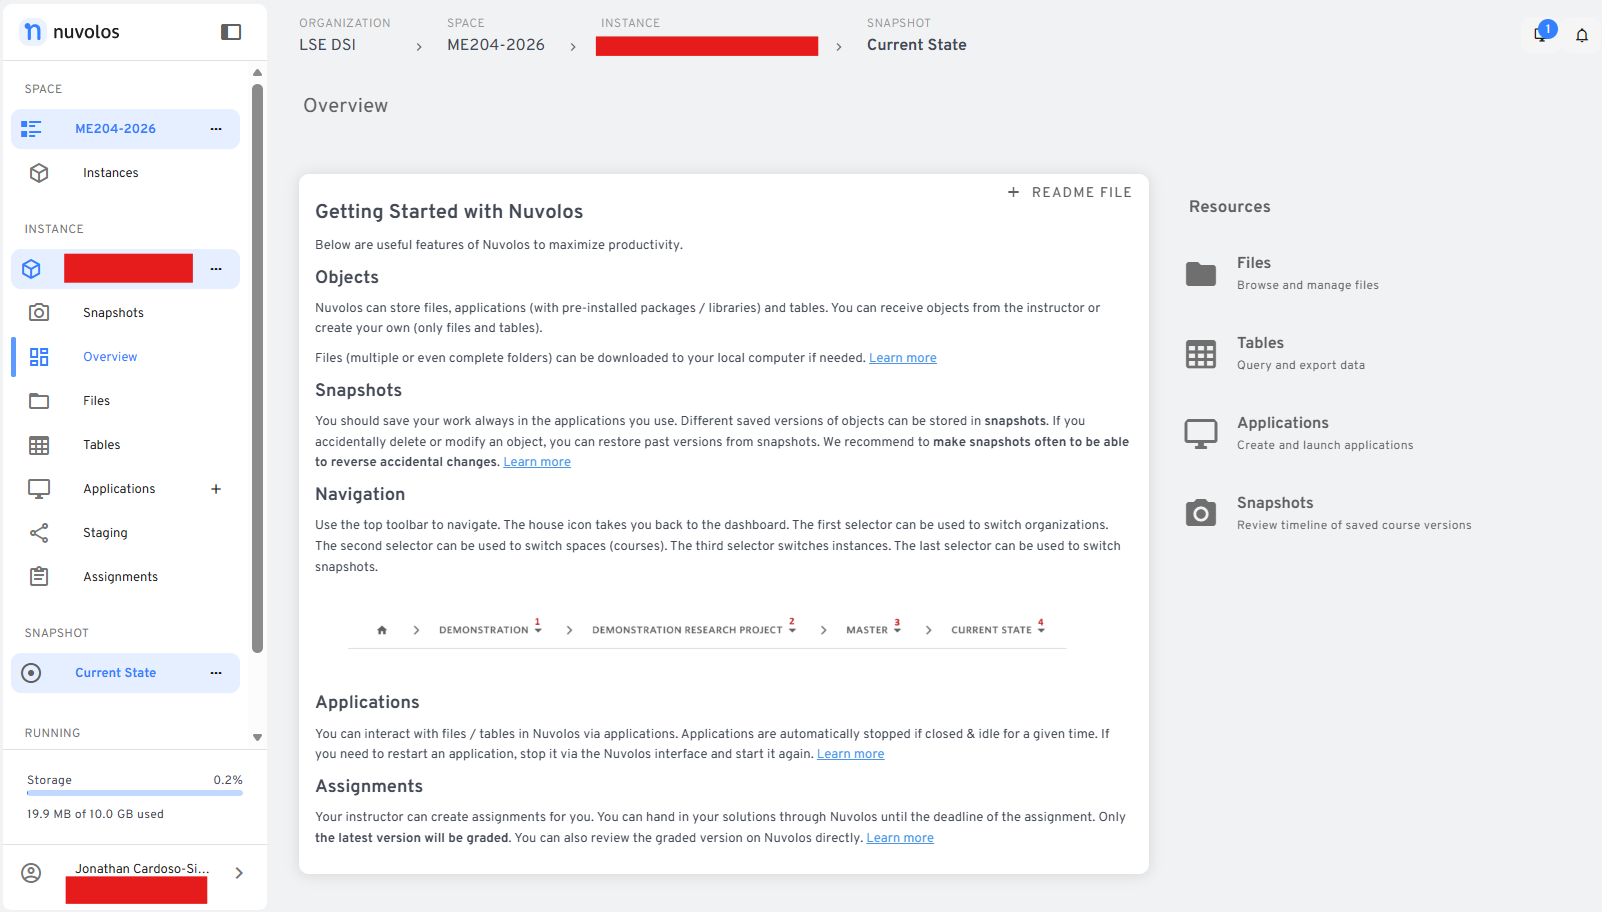The height and width of the screenshot is (912, 1602).
Task: Click the plus icon next to README FILE
Action: [x=1013, y=192]
